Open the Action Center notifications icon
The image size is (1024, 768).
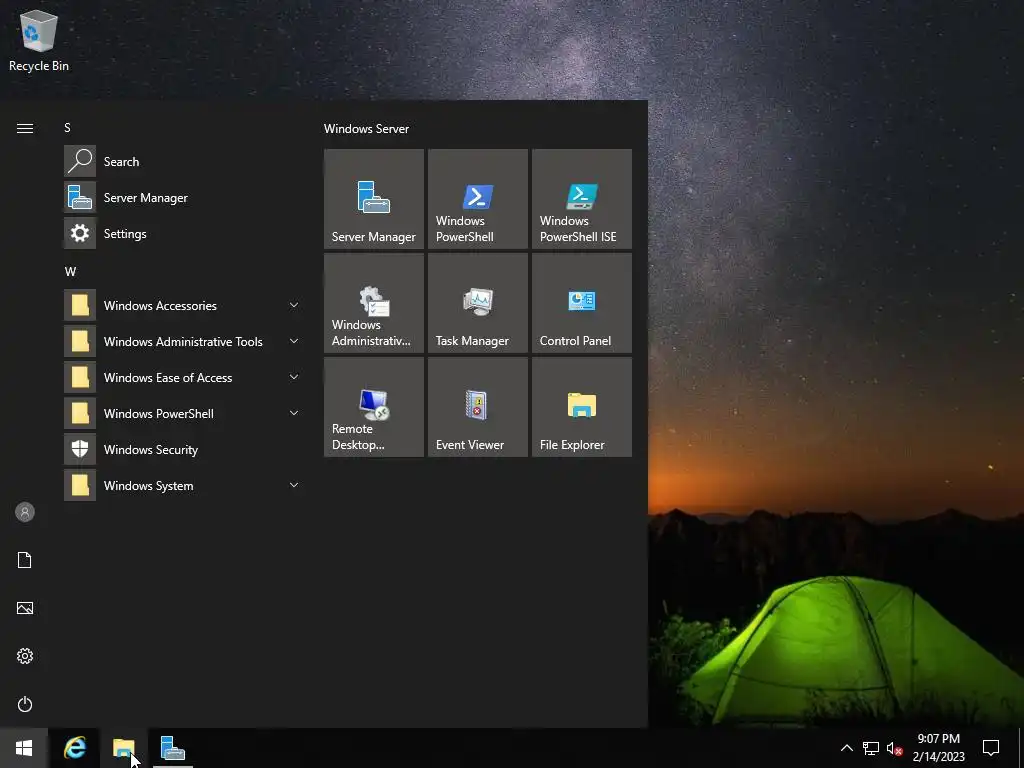click(x=991, y=748)
